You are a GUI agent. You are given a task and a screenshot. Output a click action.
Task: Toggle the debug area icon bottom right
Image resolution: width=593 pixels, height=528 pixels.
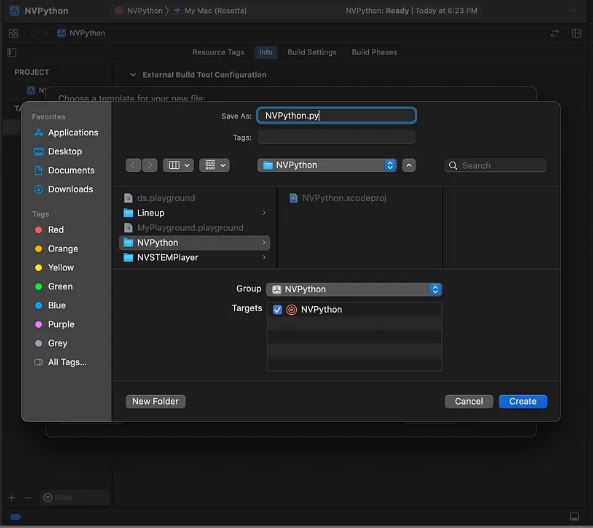[574, 516]
